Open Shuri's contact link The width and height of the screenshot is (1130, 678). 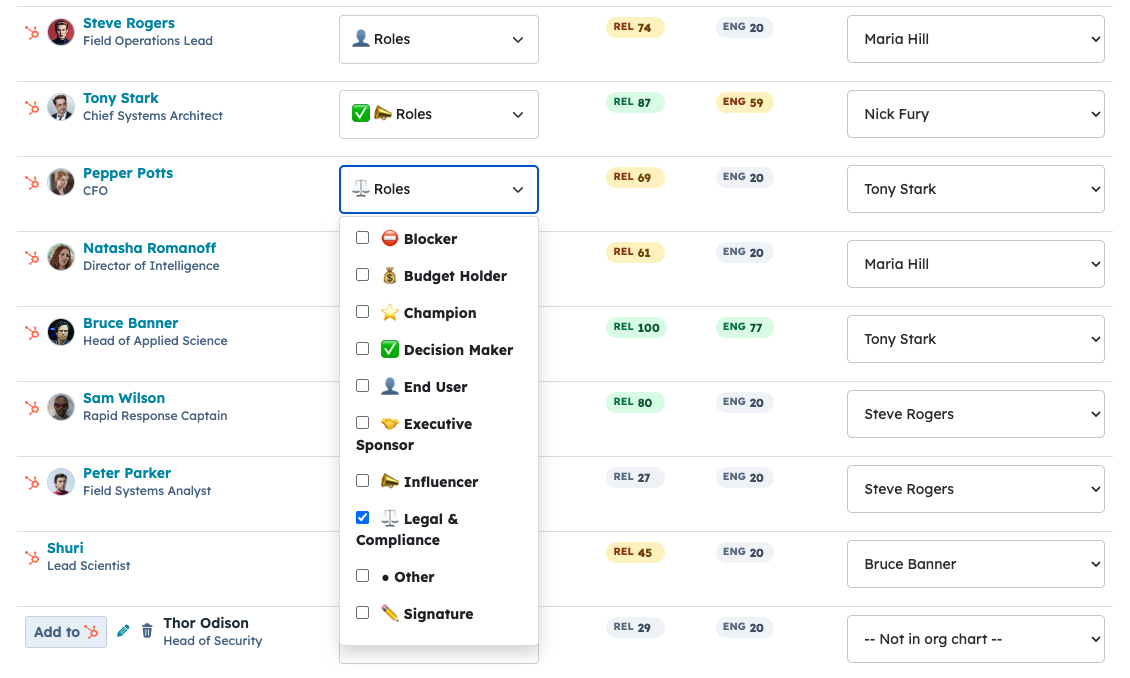tap(65, 548)
